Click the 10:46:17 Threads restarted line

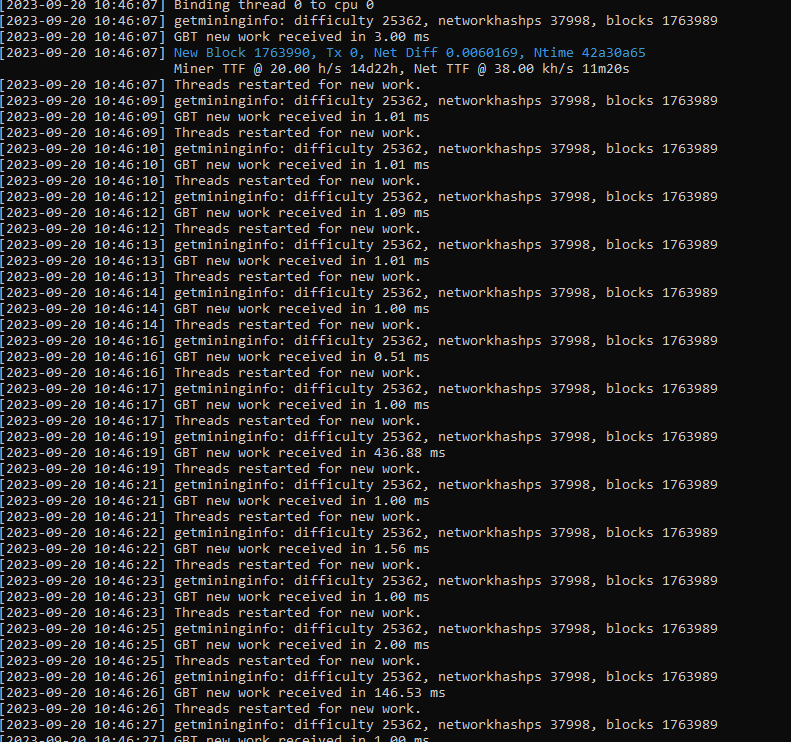[210, 421]
